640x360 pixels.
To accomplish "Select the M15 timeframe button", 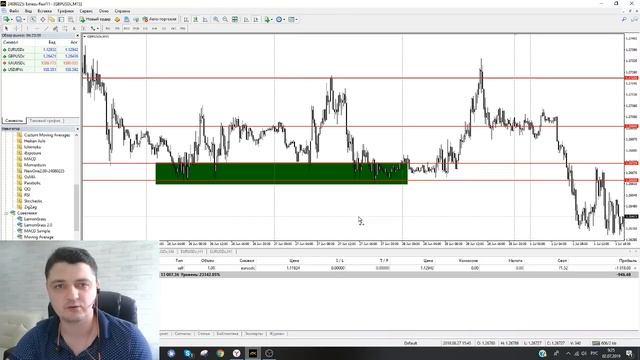I will (x=127, y=28).
